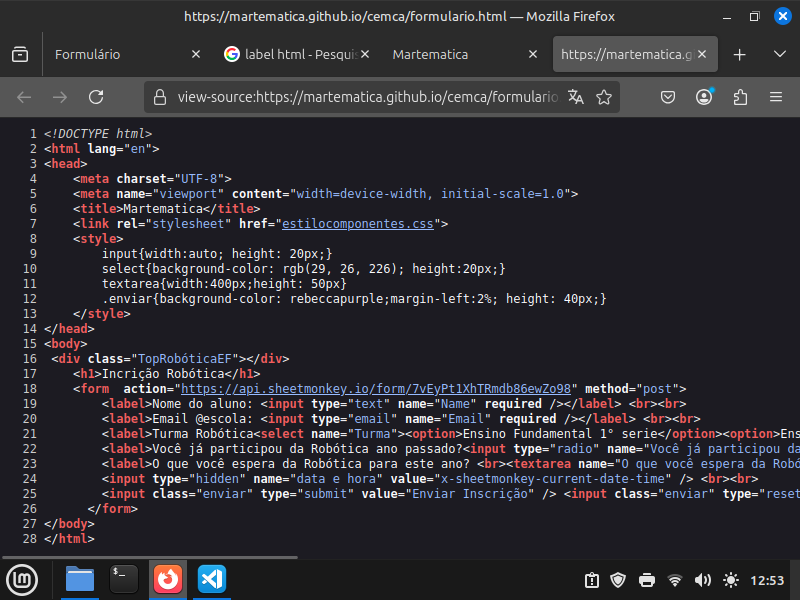Click the view-source URL address field
The width and height of the screenshot is (800, 600).
(x=367, y=97)
